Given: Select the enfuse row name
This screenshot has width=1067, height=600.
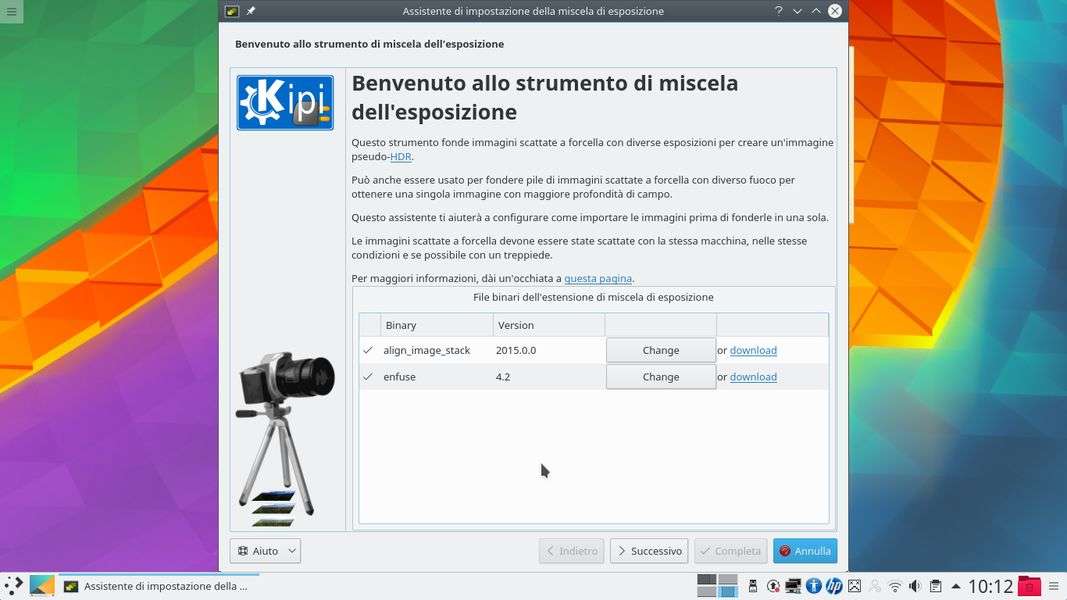Looking at the screenshot, I should click(x=399, y=377).
